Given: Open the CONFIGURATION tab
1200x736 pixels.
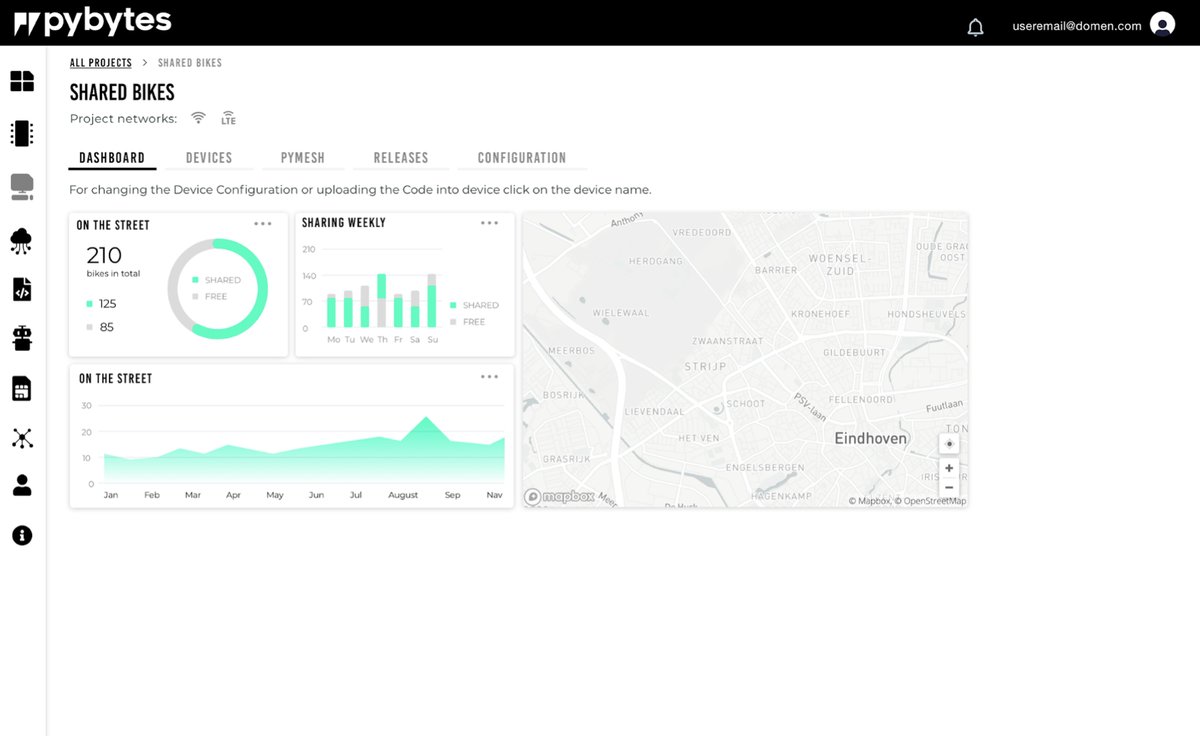Looking at the screenshot, I should coord(521,157).
